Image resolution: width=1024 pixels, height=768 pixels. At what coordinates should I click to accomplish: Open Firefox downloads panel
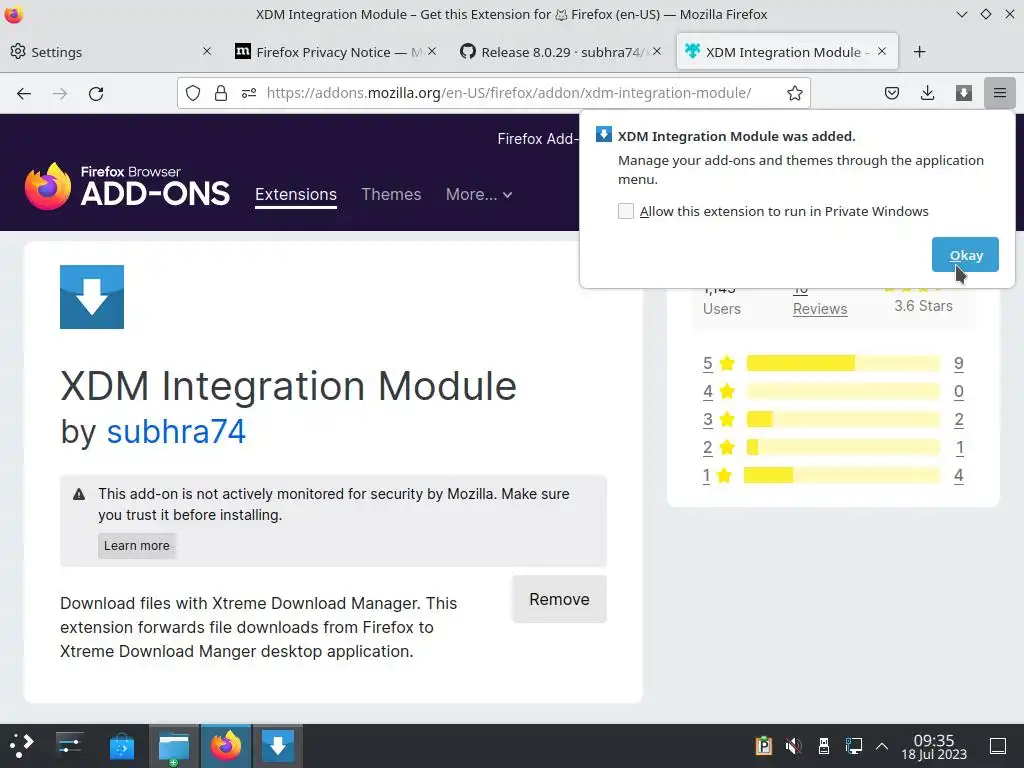point(927,93)
